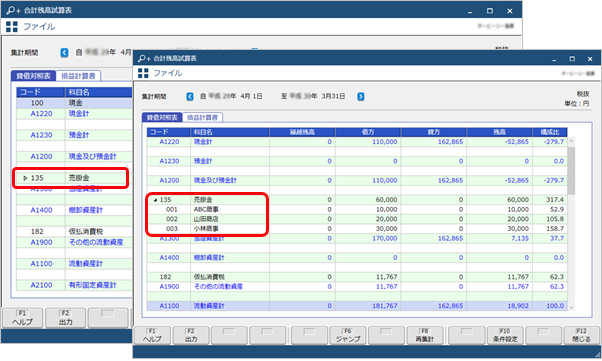Click back window title bar search icon
Image resolution: width=602 pixels, height=361 pixels.
[x=13, y=10]
